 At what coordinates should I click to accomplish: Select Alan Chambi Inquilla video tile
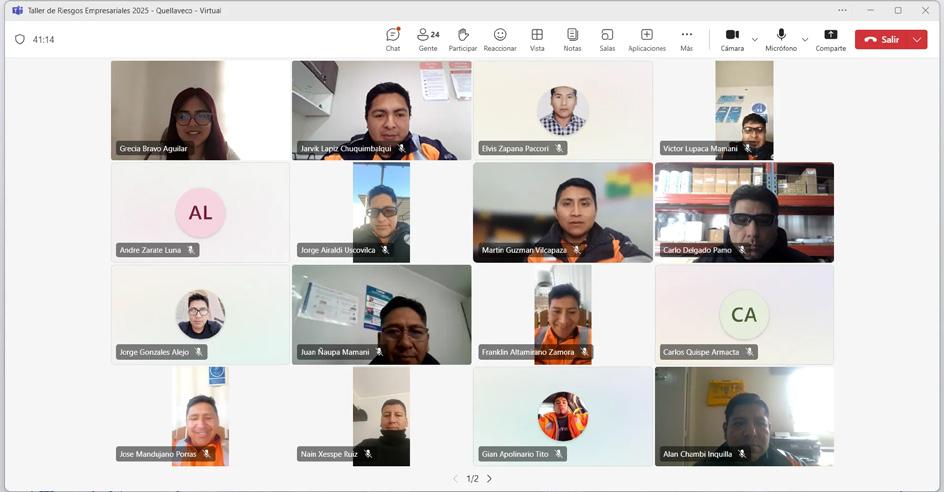[x=744, y=417]
